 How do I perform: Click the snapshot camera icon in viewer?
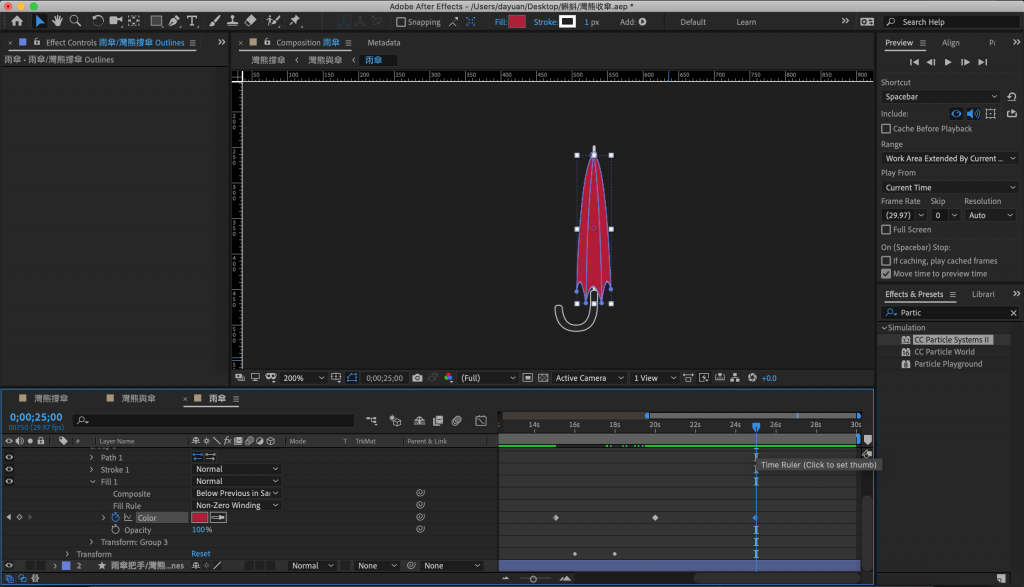[417, 378]
